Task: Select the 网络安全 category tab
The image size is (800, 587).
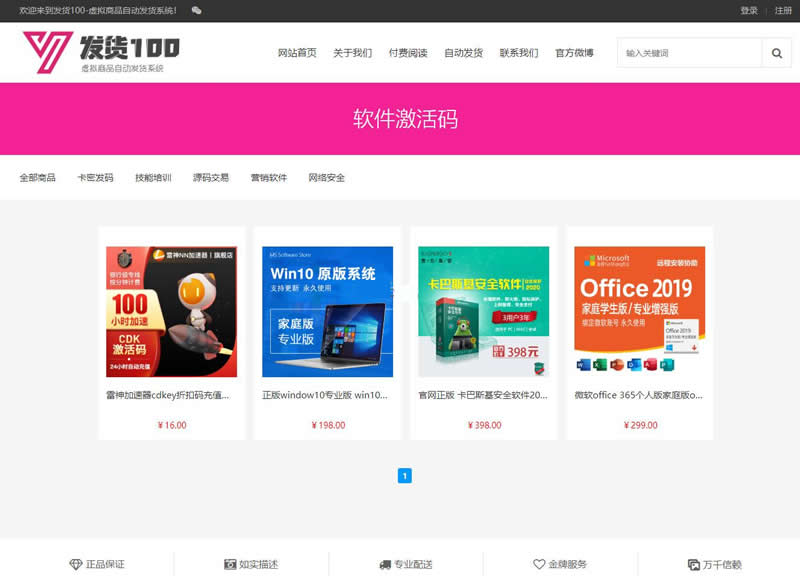Action: coord(327,177)
